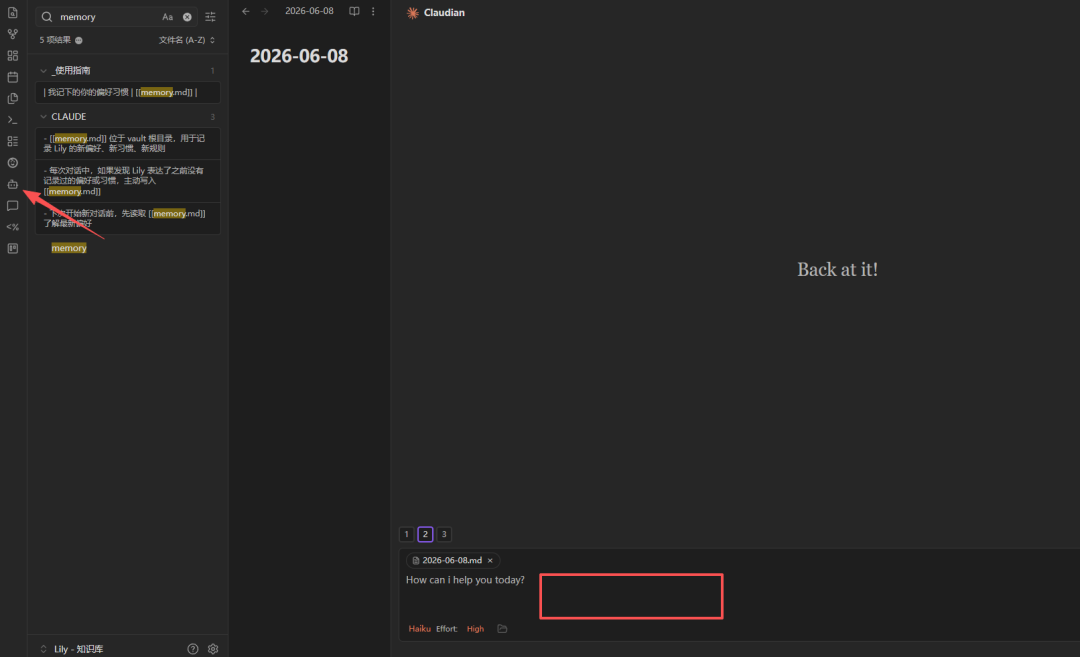The image size is (1080, 657).
Task: Click the 2026-06-08.md file chip
Action: [452, 561]
